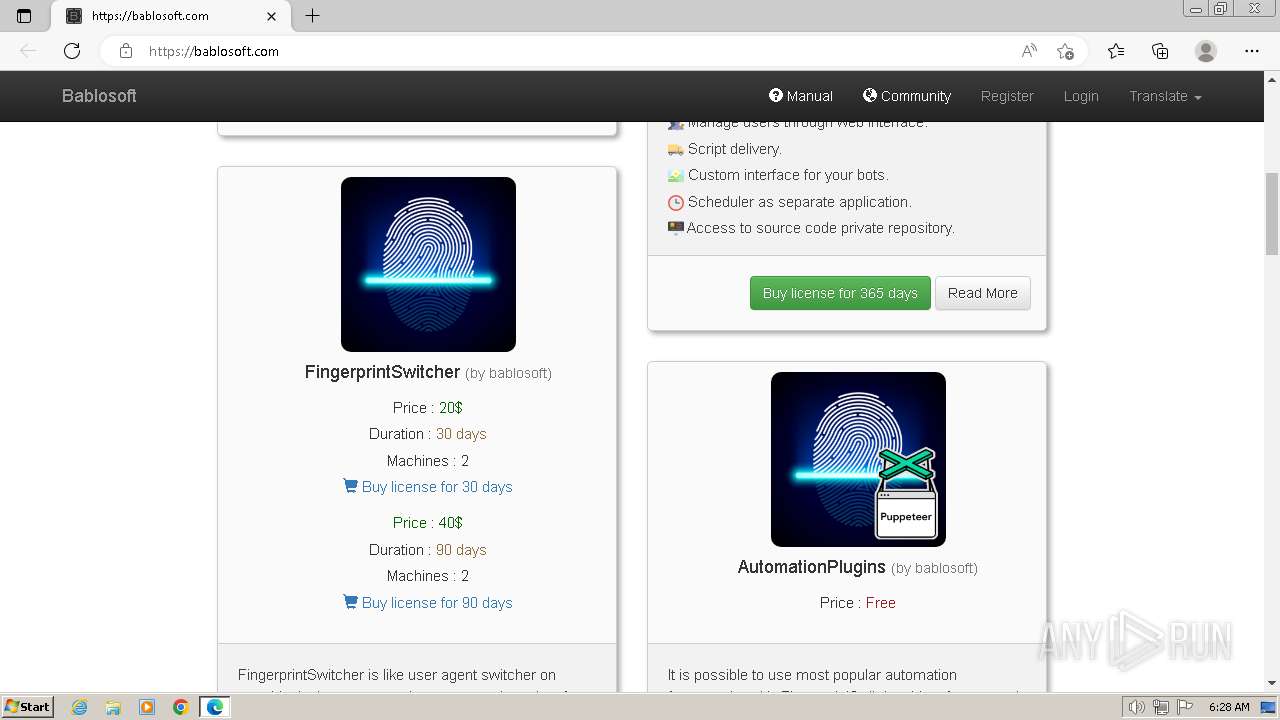Click Buy license for 30 days link
Viewport: 1280px width, 720px height.
coord(428,487)
